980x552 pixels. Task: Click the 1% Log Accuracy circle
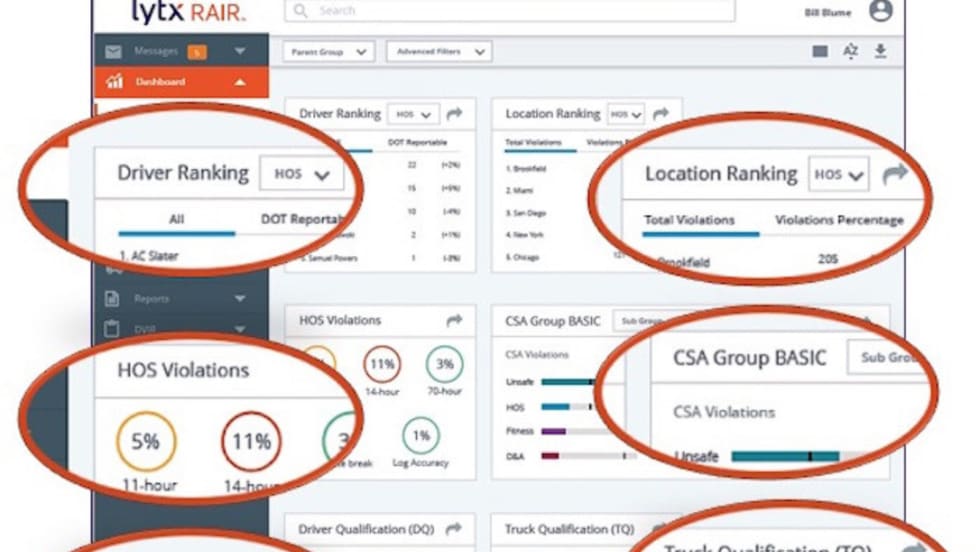421,437
